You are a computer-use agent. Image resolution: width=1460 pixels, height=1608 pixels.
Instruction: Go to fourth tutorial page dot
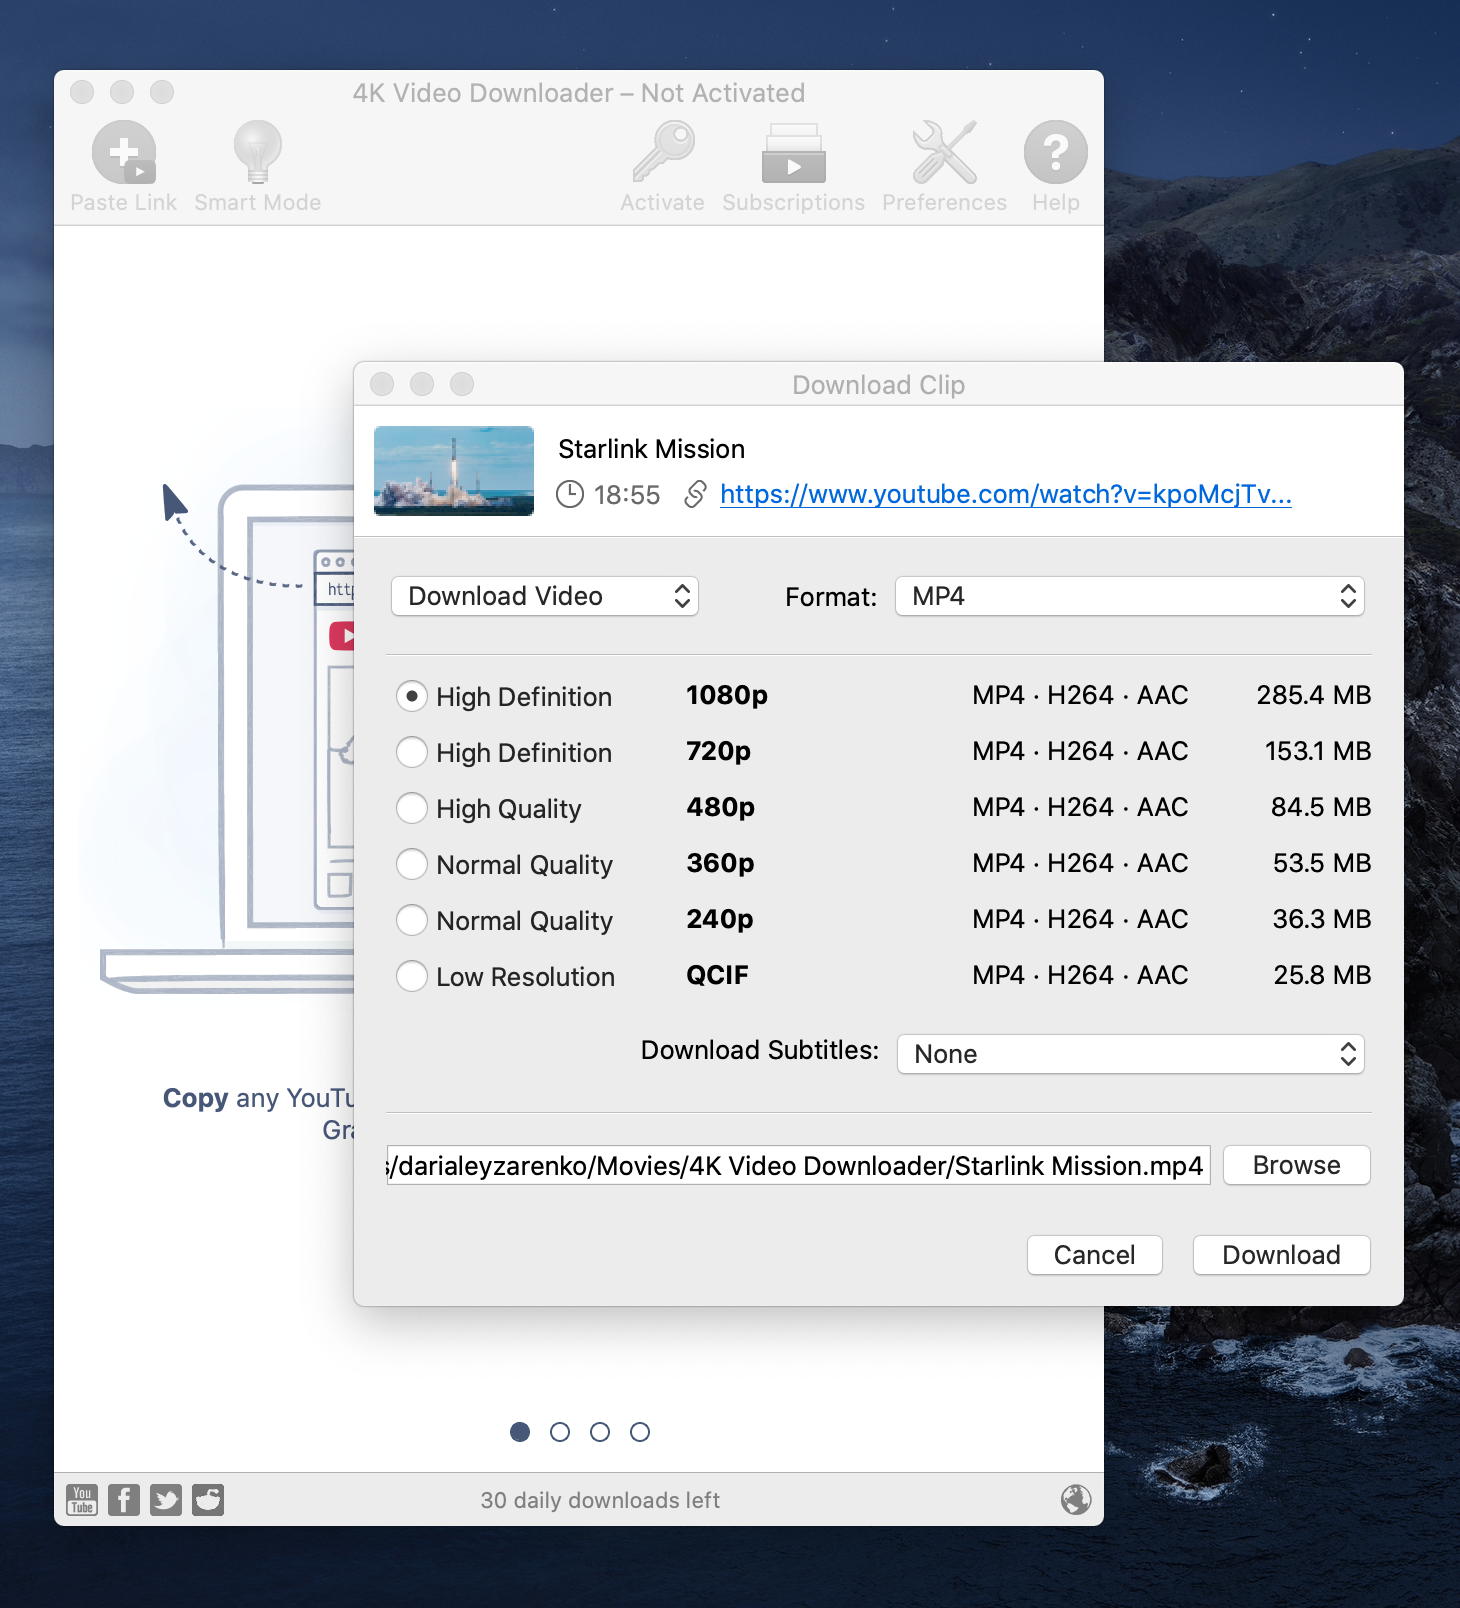pyautogui.click(x=640, y=1432)
